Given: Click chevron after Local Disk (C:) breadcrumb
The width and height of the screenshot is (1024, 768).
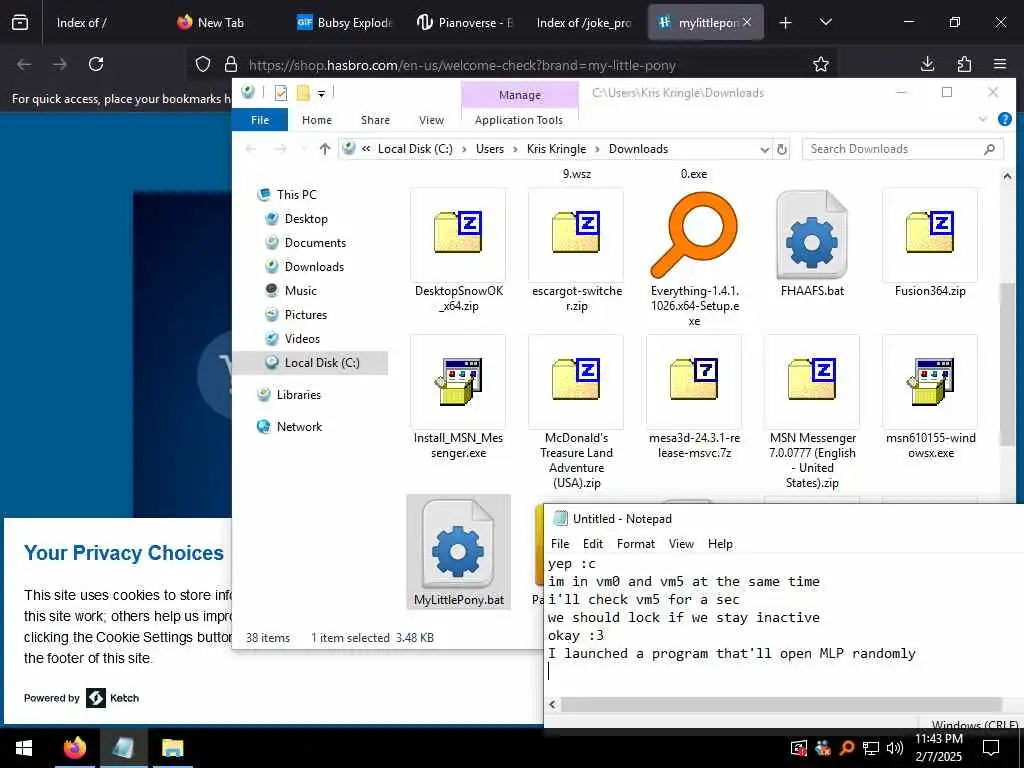Looking at the screenshot, I should point(464,150).
